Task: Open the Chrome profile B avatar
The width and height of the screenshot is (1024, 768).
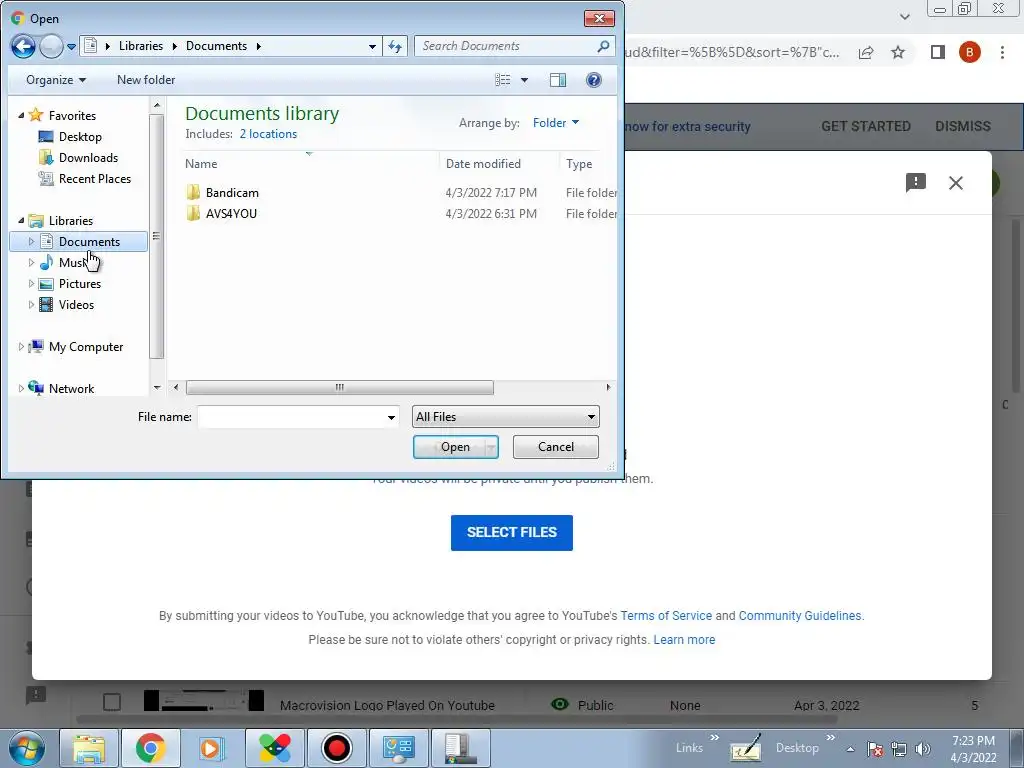Action: click(x=970, y=52)
